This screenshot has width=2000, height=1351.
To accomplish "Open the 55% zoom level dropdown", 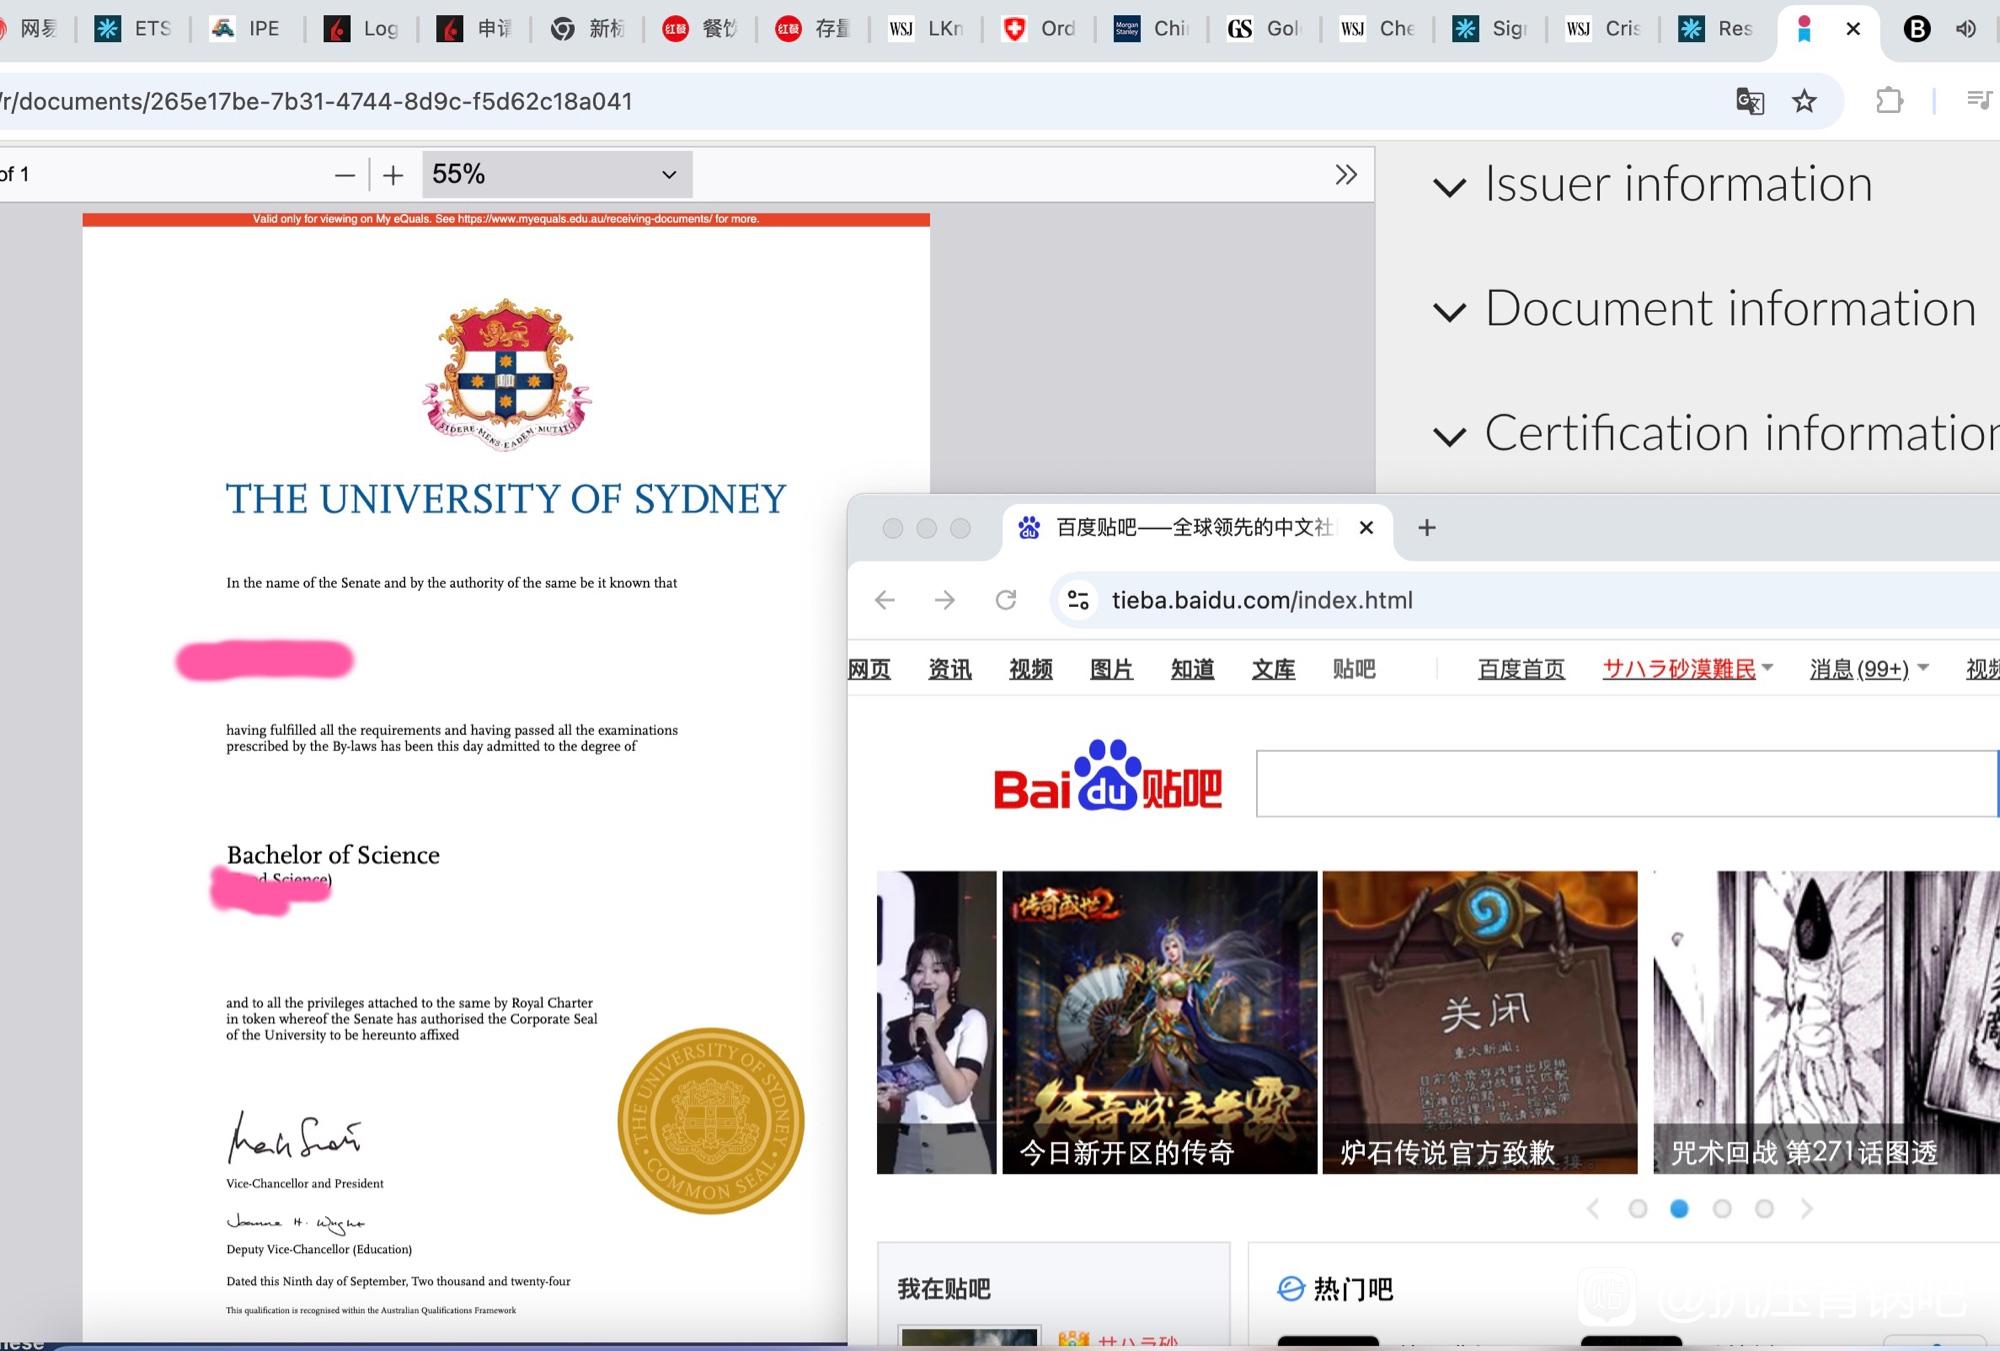I will 557,174.
